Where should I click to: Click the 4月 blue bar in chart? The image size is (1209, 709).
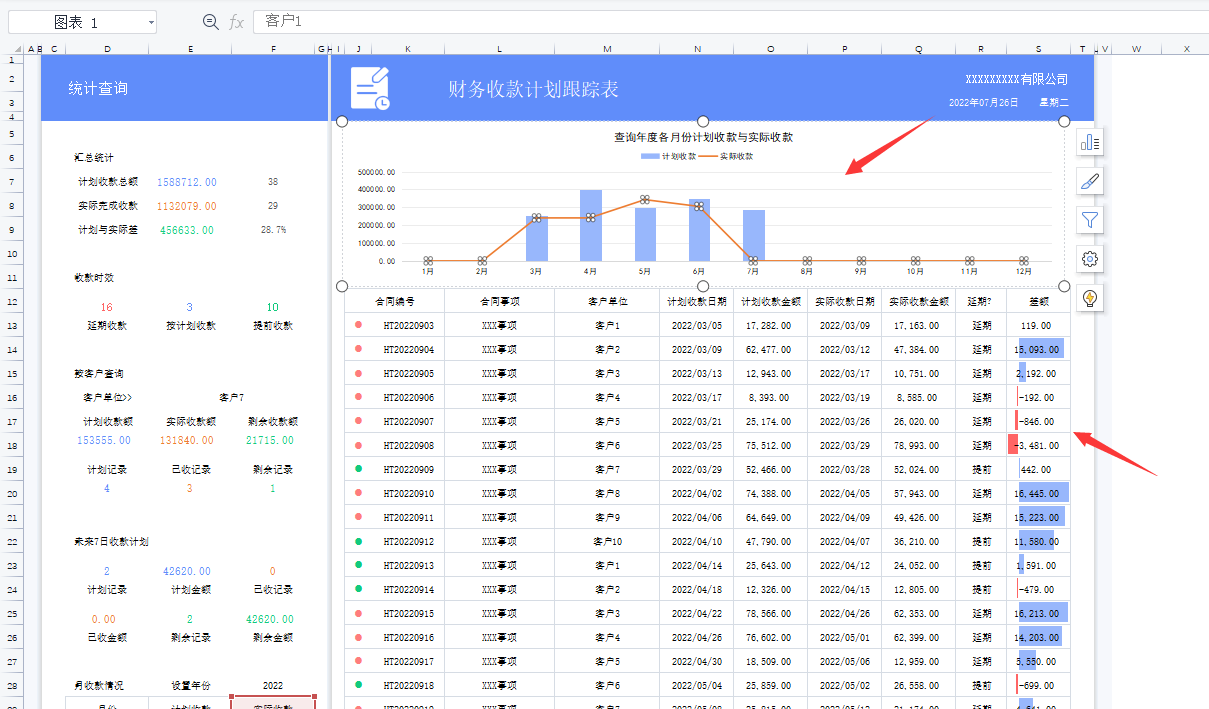pos(591,225)
